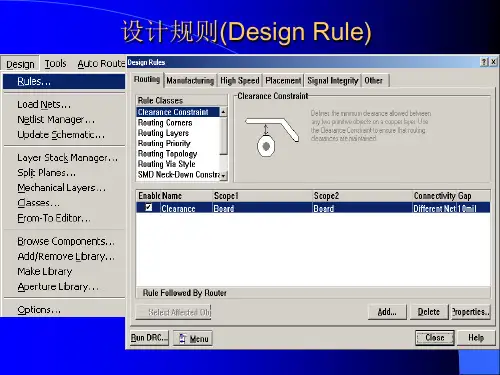Open the Placement tab

(x=283, y=81)
